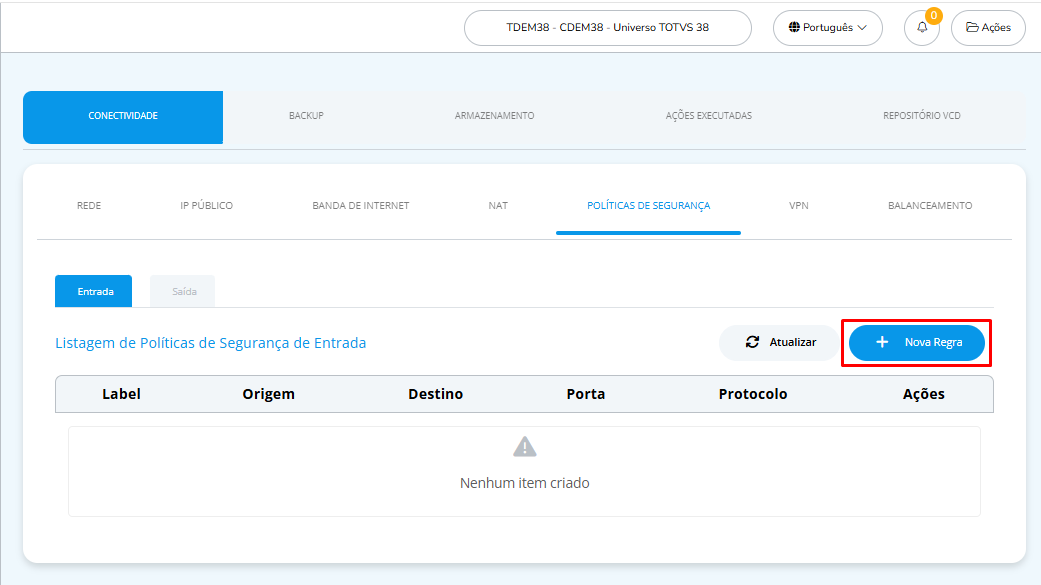
Task: Switch to the ARMAZENAMENTO tab
Action: [495, 116]
